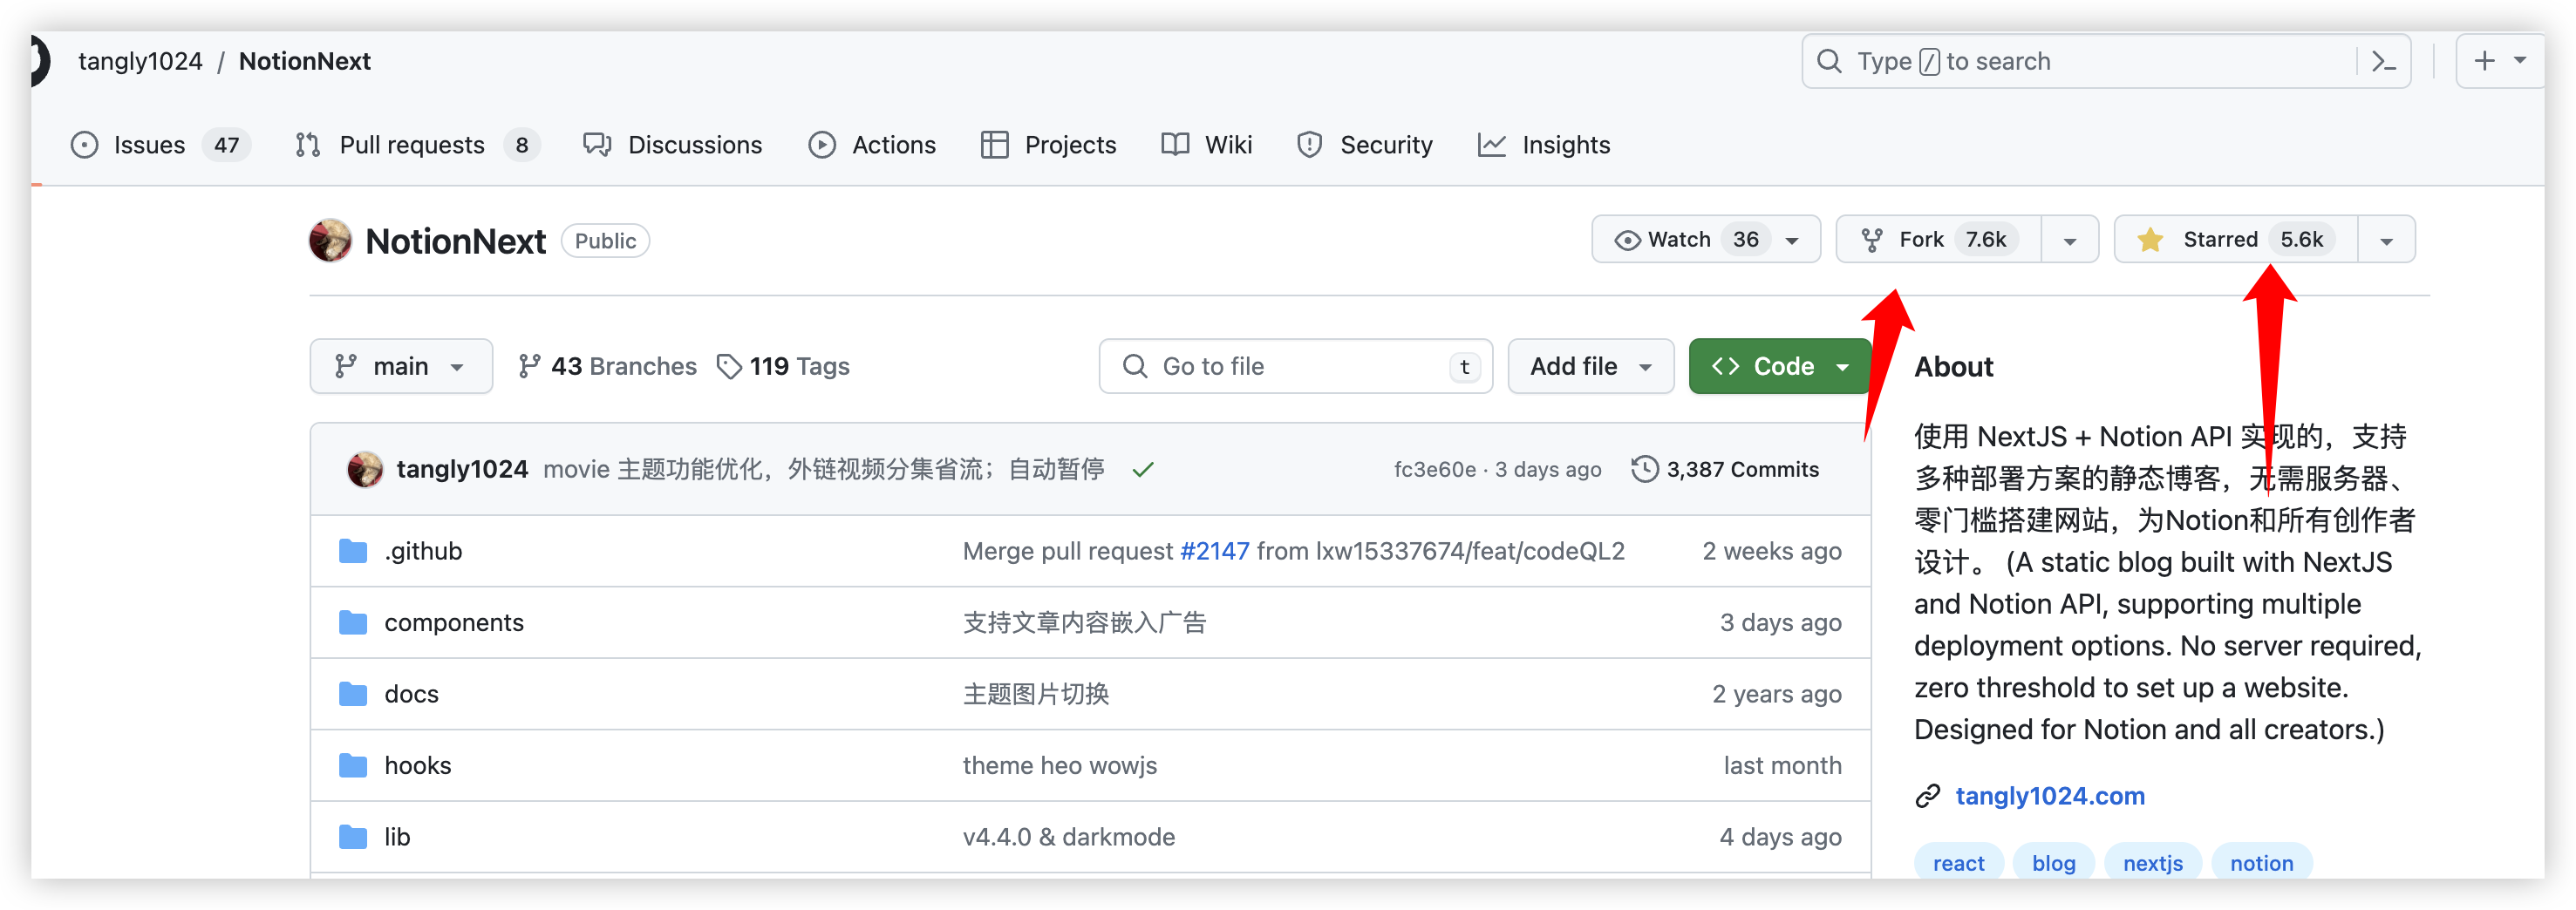
Task: Click the plus create-new icon
Action: tap(2484, 61)
